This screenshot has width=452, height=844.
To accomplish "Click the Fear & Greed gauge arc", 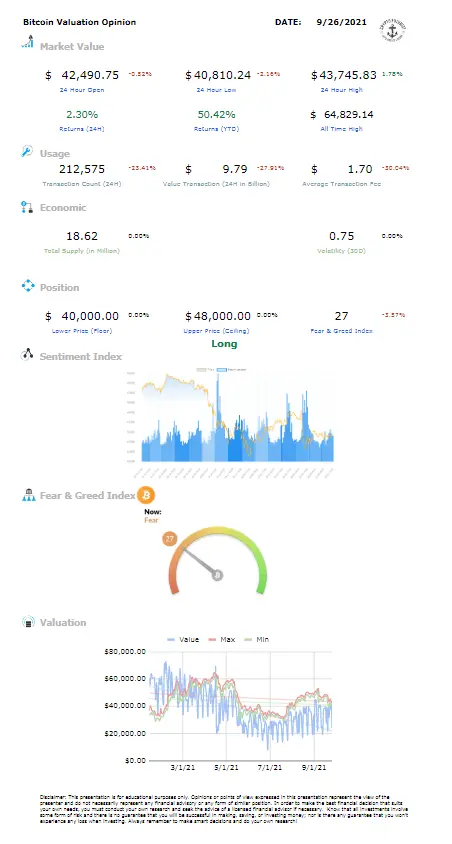I will 217,560.
